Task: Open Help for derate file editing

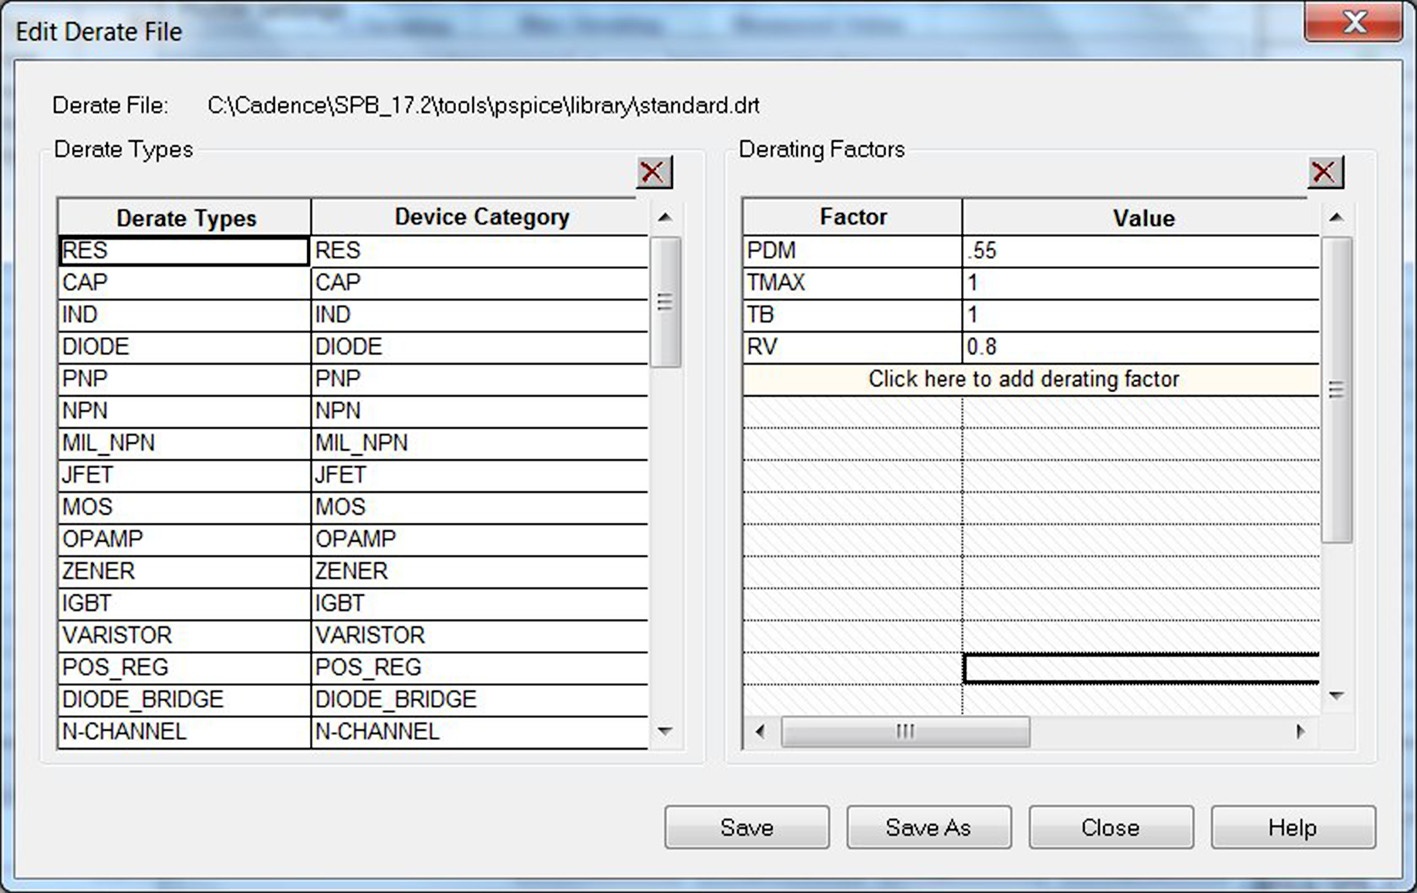Action: coord(1292,828)
